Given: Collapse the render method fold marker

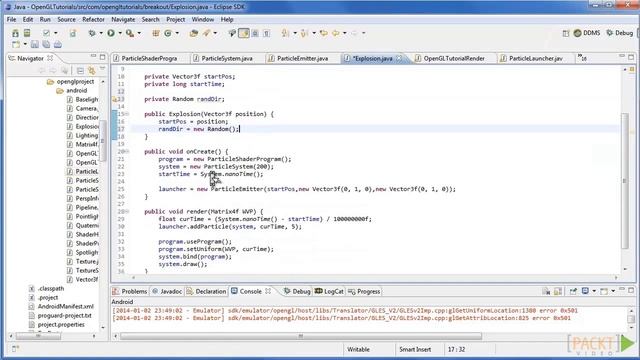Looking at the screenshot, I should pos(127,211).
